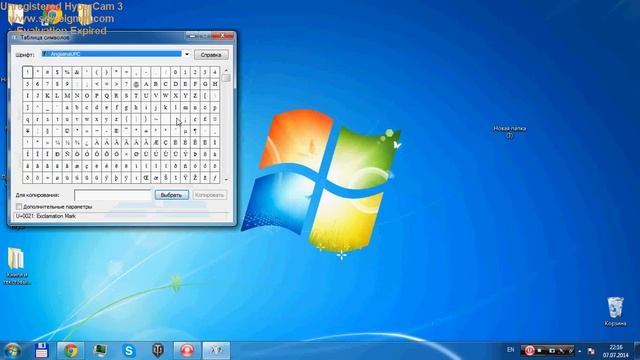The image size is (640, 360).
Task: Select the Œ uppercase ligature character cell
Action: 146,178
